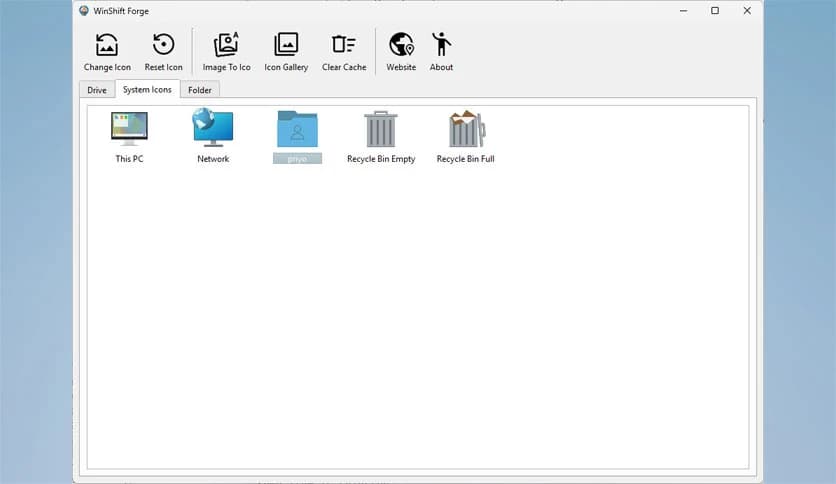The width and height of the screenshot is (836, 484).
Task: Select the Recycle Bin Full icon
Action: [465, 136]
